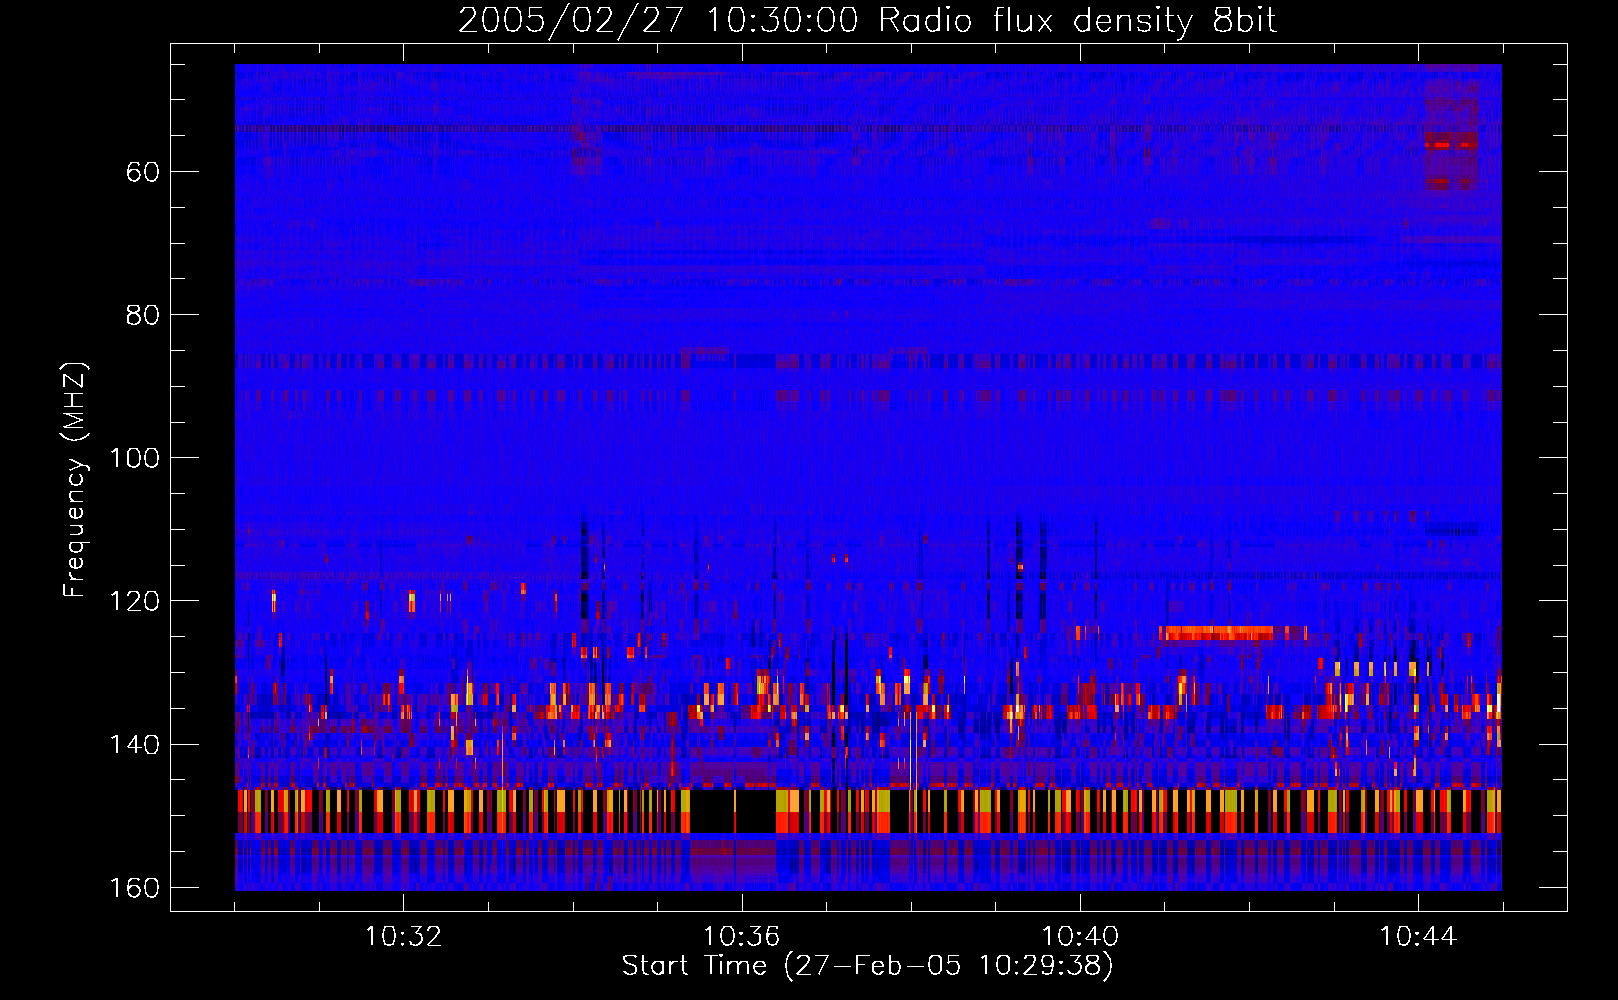Viewport: 1618px width, 1000px height.
Task: Click the 10:40 time tick label
Action: pos(1080,937)
